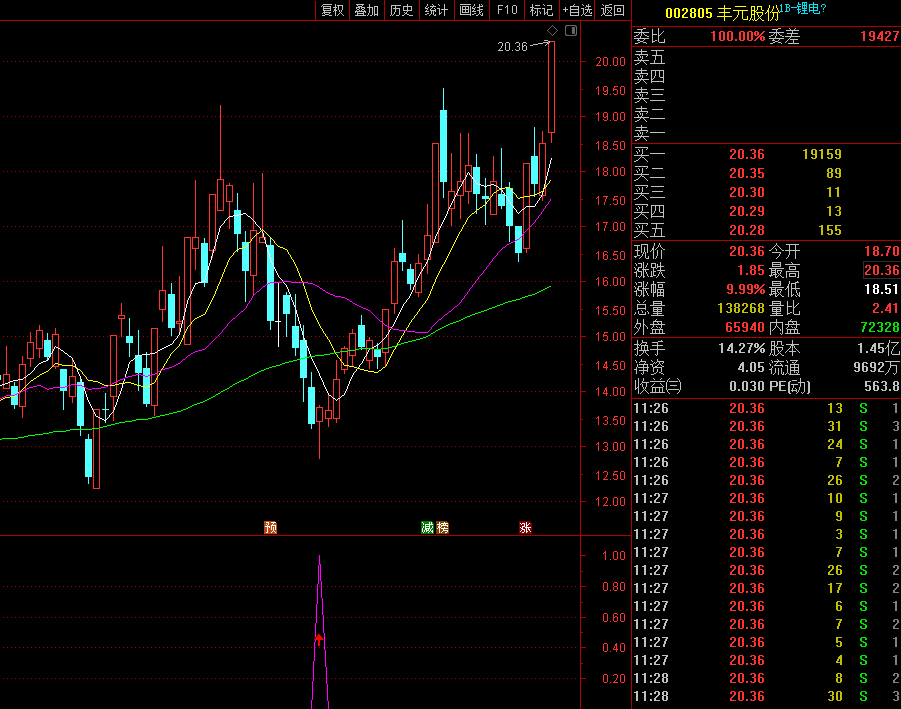Click the latest limit-up candlestick

(552, 87)
